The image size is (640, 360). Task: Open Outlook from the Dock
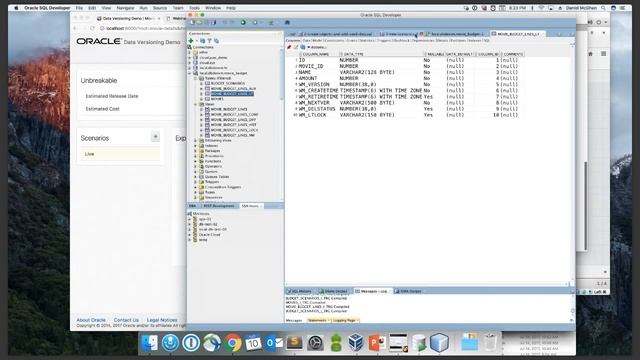274,342
